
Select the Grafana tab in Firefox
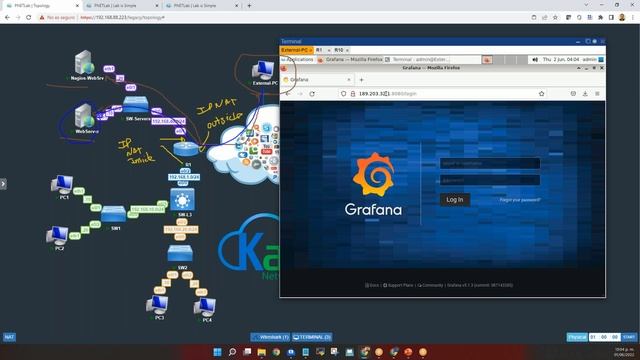click(x=317, y=80)
